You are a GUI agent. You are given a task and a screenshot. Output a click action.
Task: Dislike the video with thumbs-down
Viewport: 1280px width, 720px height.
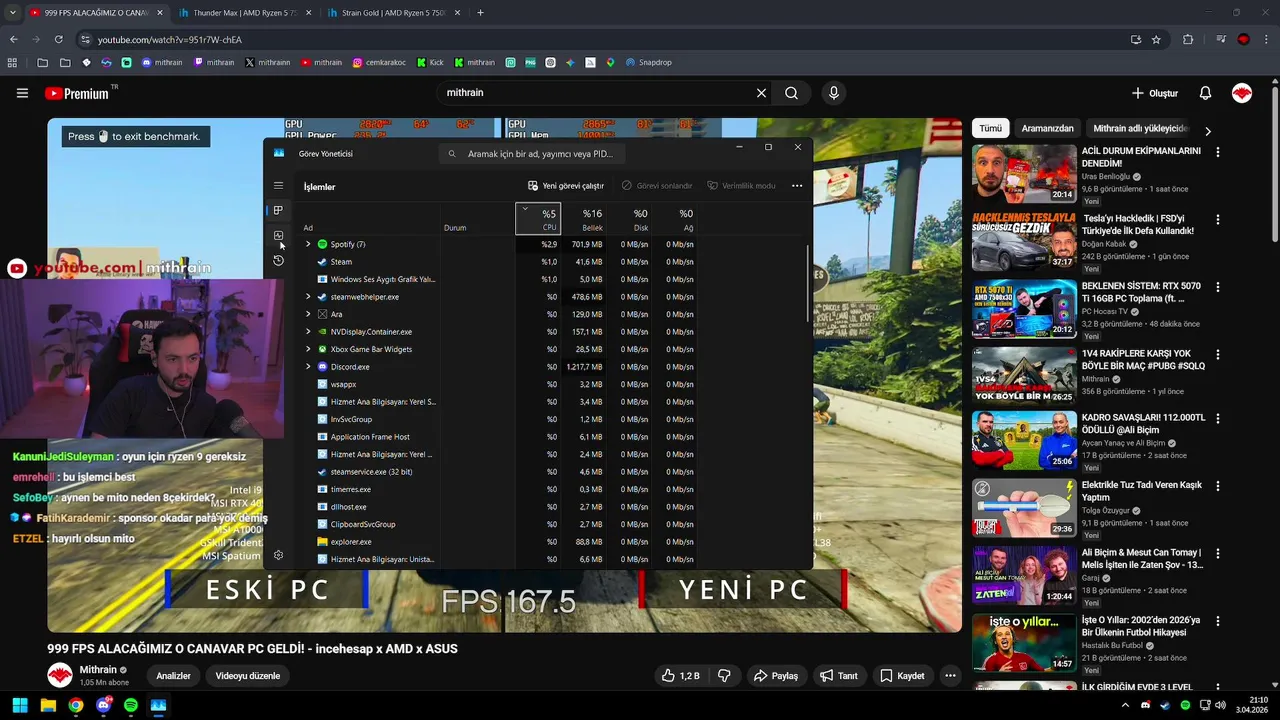tap(724, 676)
